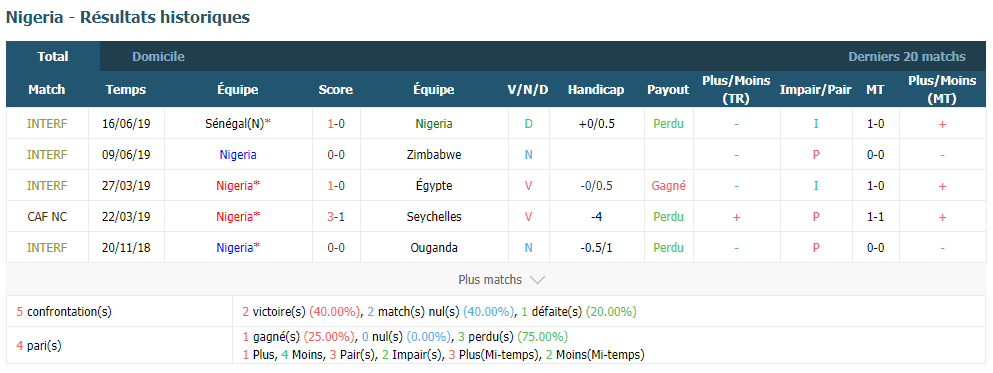Viewport: 993px width, 373px height.
Task: Select the 1-1 half-time score for Seychelles
Action: coord(875,217)
